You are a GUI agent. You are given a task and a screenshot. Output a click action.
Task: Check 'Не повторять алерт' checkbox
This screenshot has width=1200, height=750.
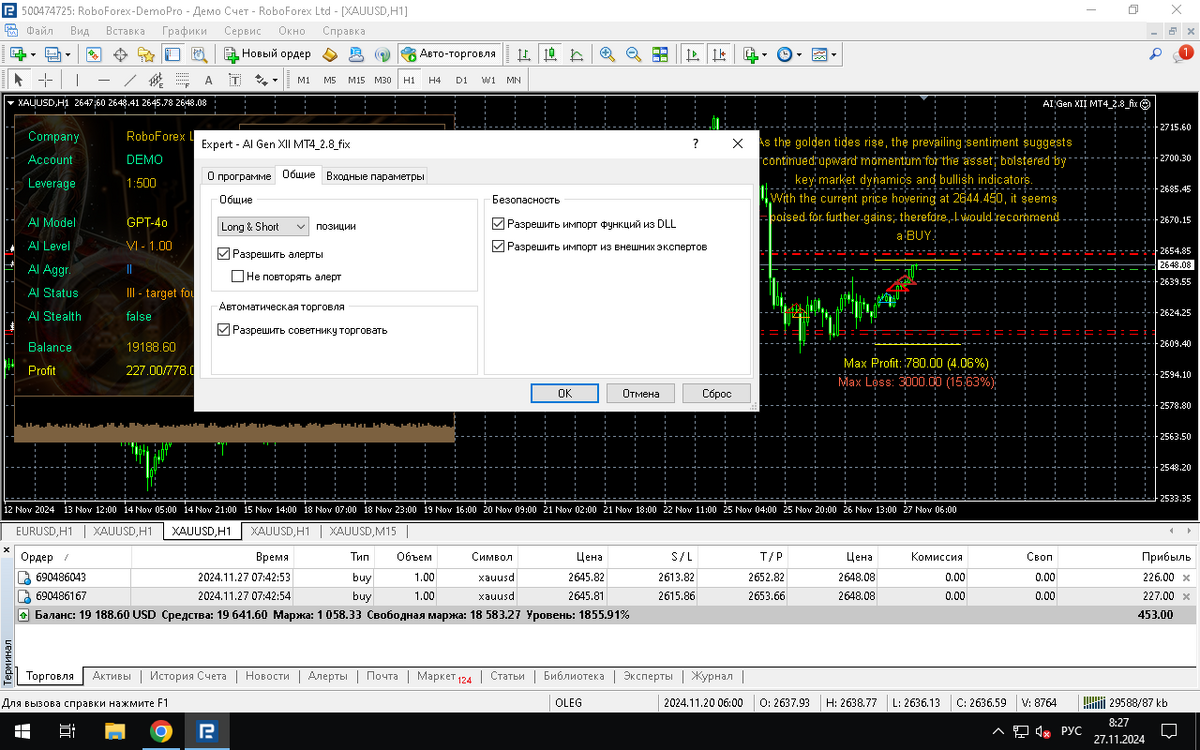click(x=238, y=276)
